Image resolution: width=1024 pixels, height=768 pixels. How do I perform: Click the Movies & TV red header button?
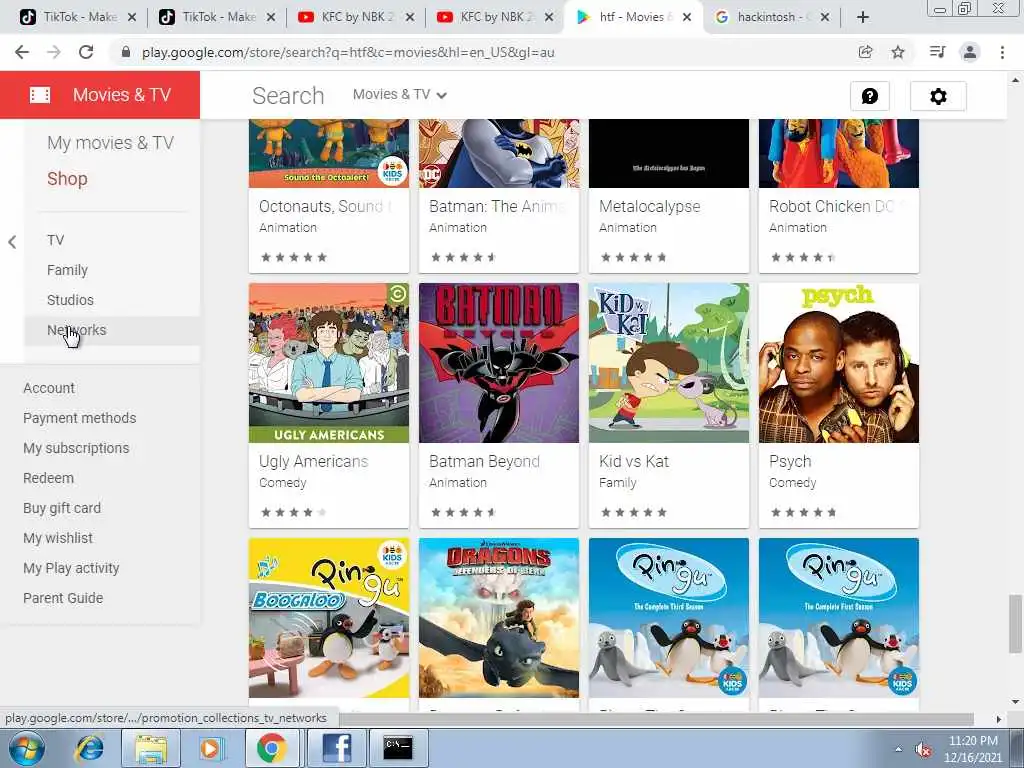pyautogui.click(x=100, y=95)
